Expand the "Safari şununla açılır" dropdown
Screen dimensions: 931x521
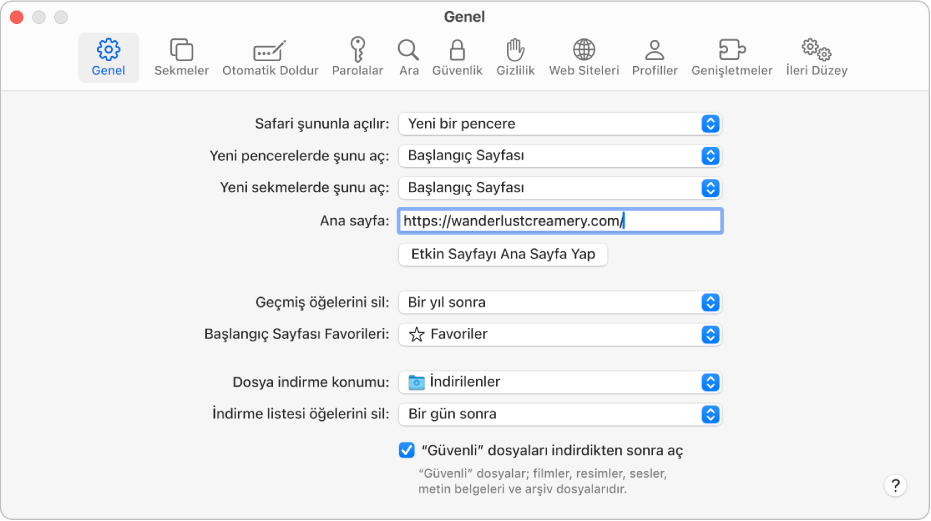(559, 124)
